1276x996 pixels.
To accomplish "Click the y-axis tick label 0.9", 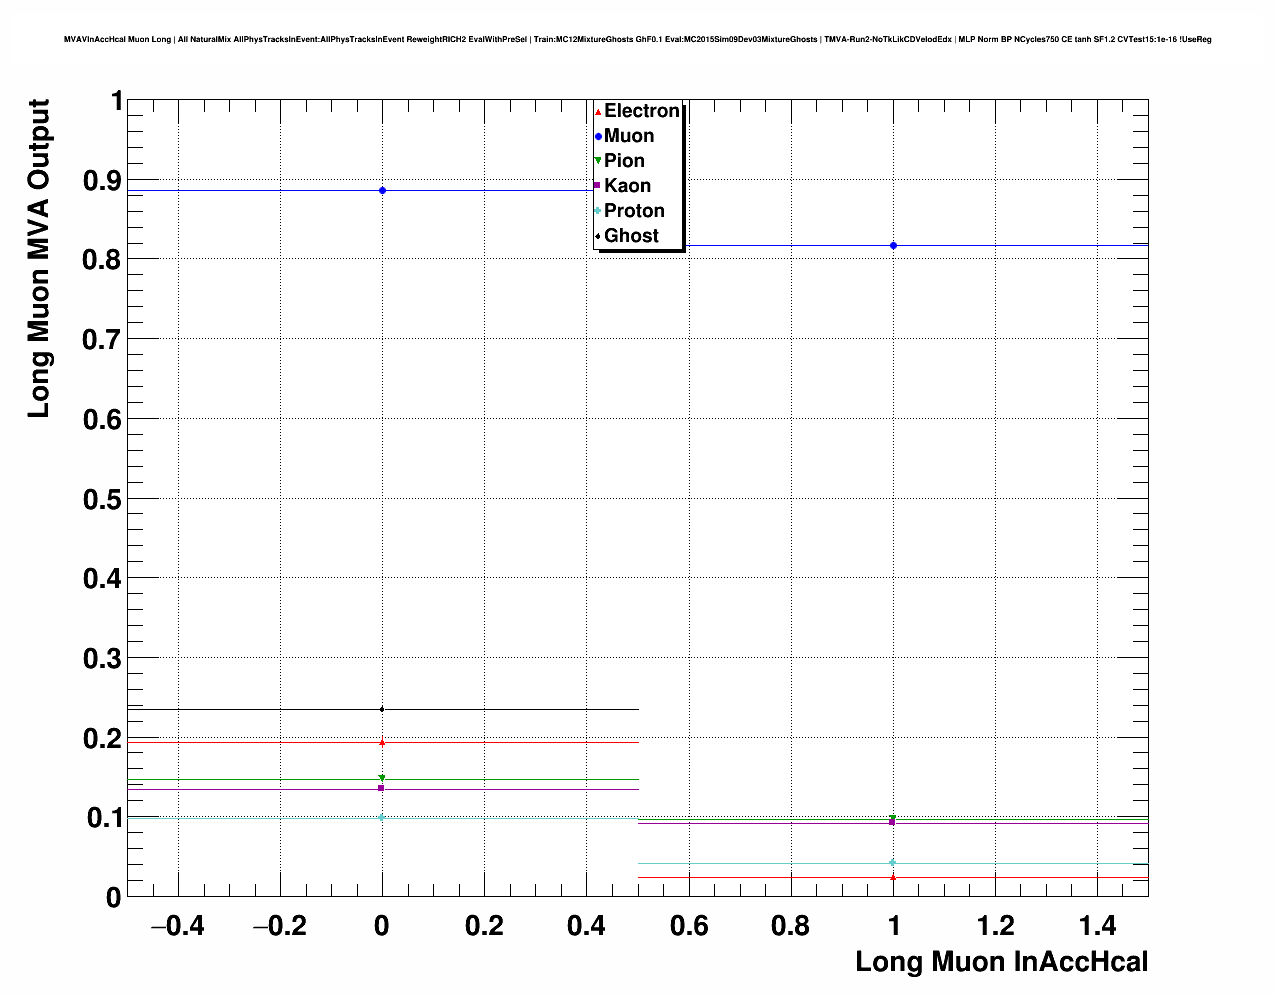I will [x=101, y=181].
